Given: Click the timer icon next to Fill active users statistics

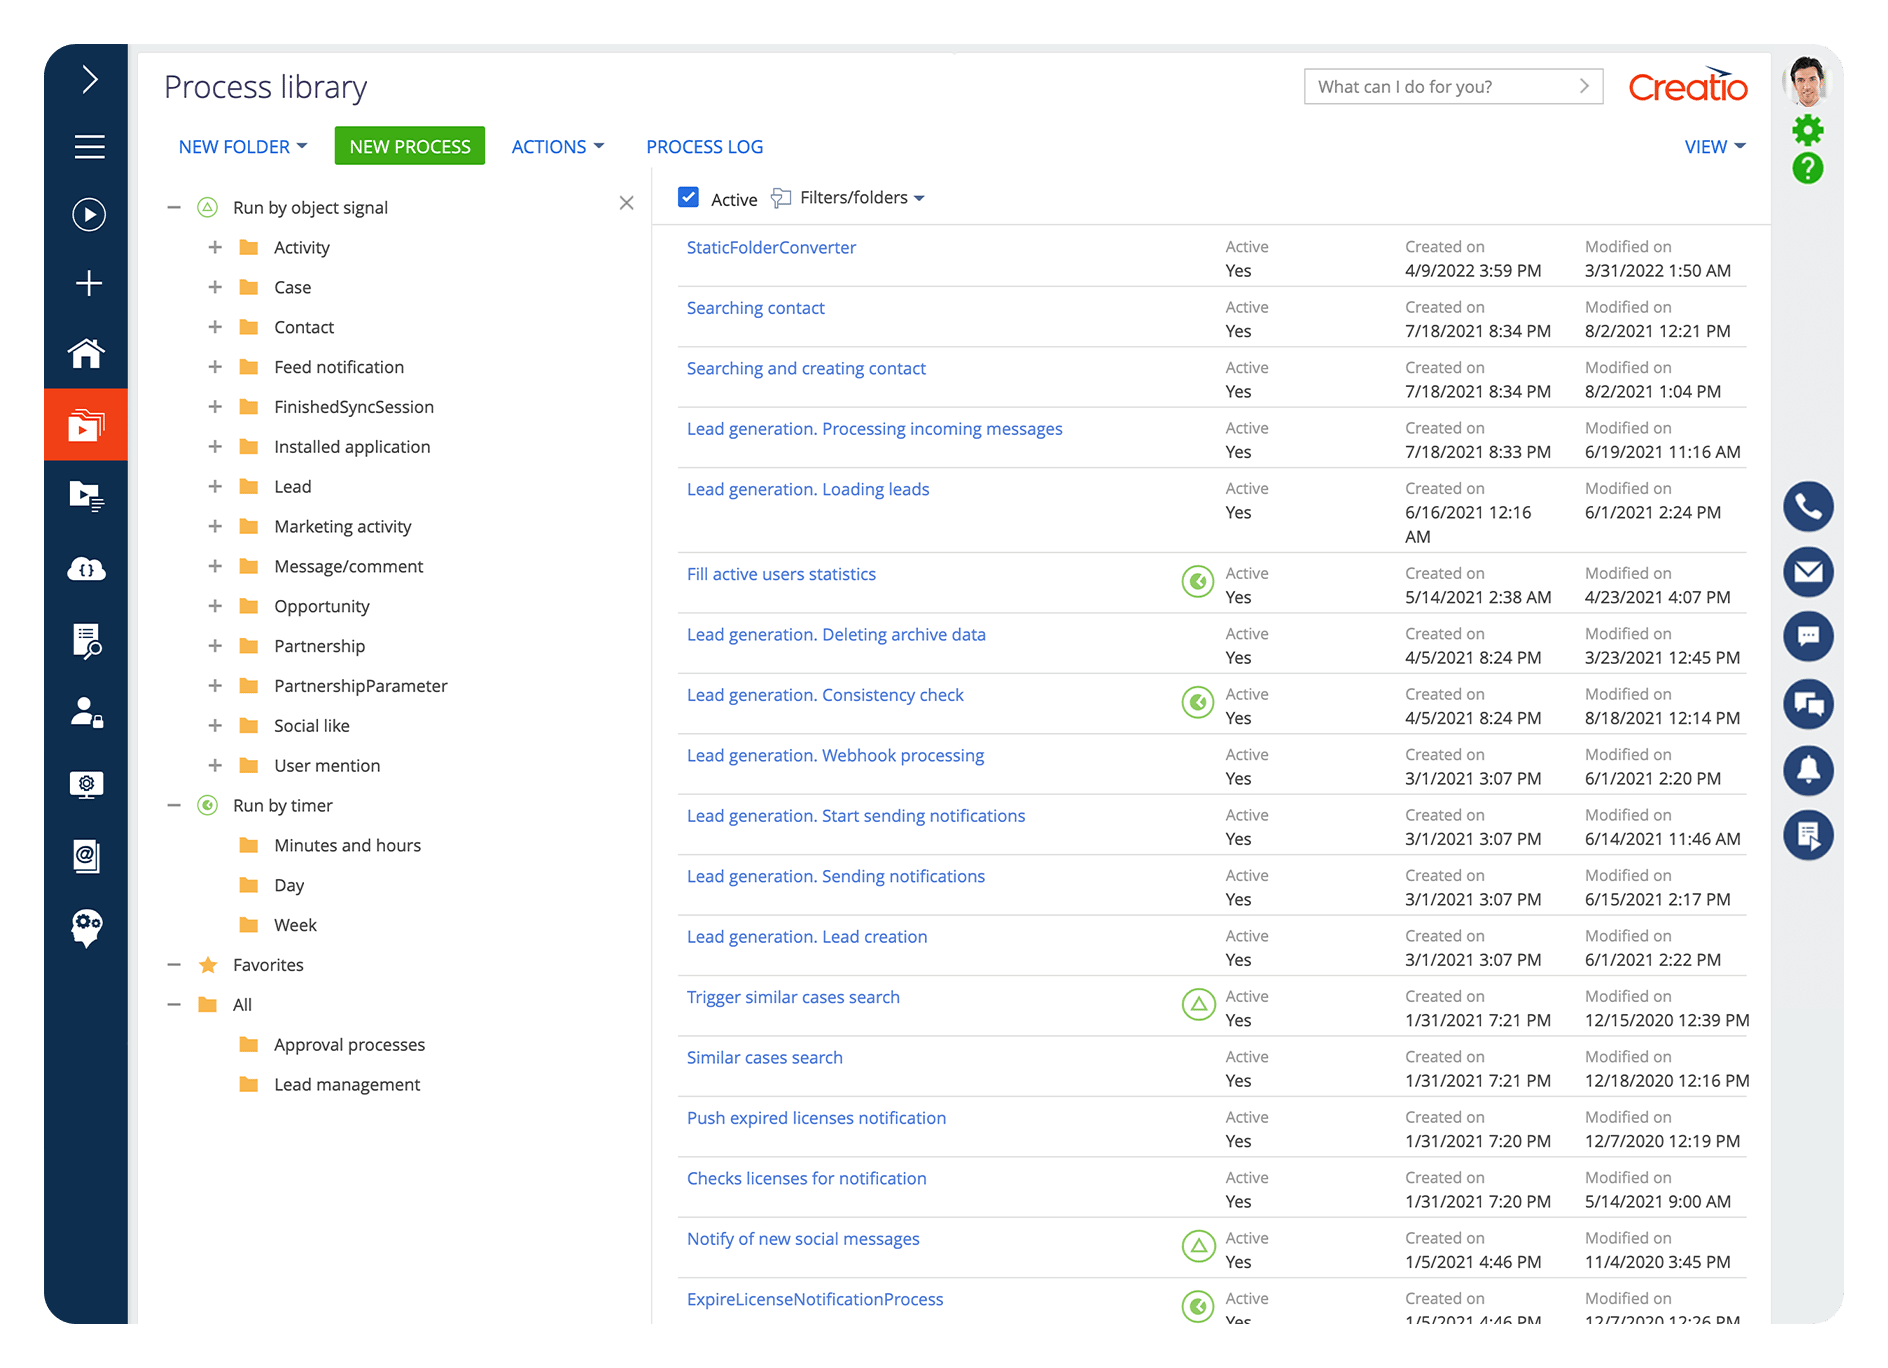Looking at the screenshot, I should (x=1197, y=582).
